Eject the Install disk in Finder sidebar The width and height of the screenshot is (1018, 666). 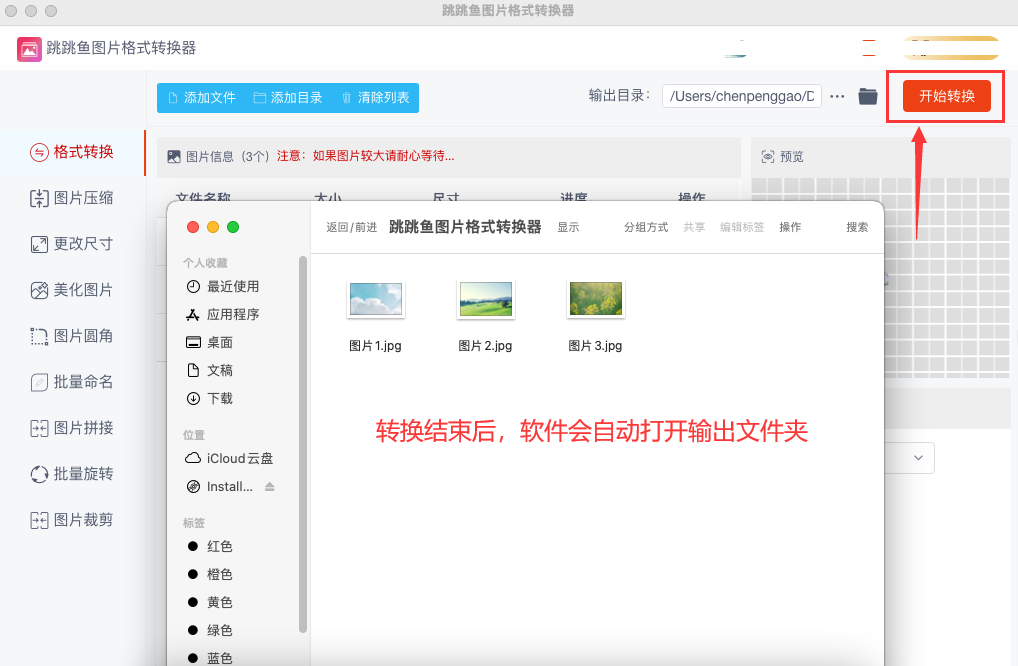pyautogui.click(x=269, y=487)
